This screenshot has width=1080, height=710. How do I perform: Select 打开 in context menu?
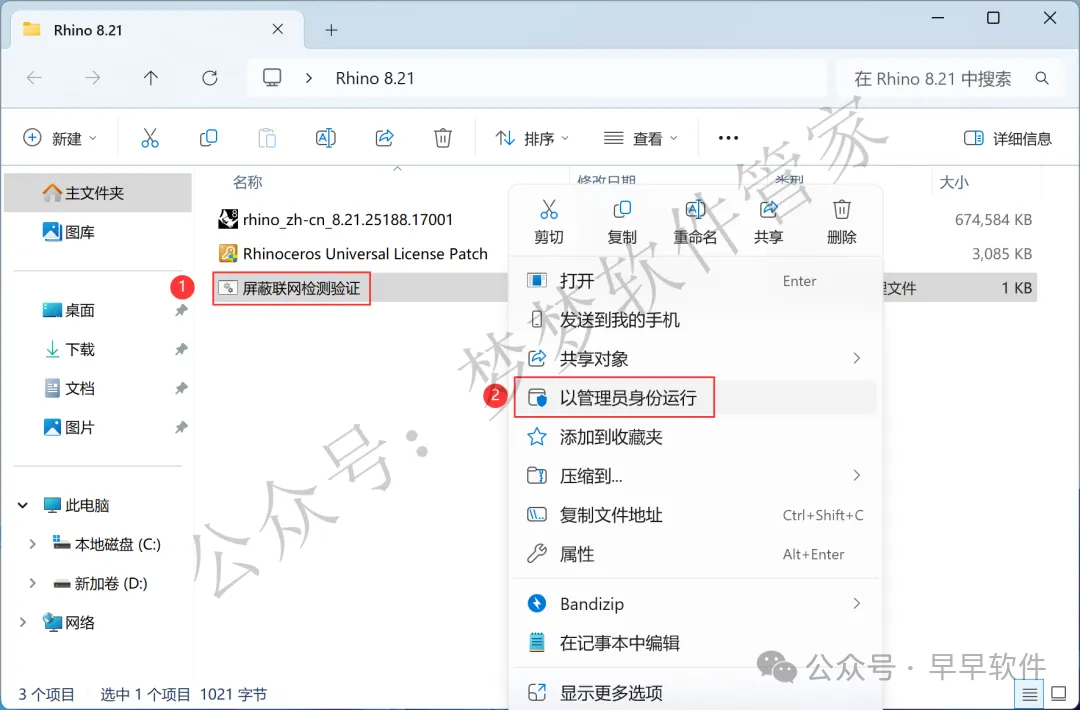coord(695,280)
